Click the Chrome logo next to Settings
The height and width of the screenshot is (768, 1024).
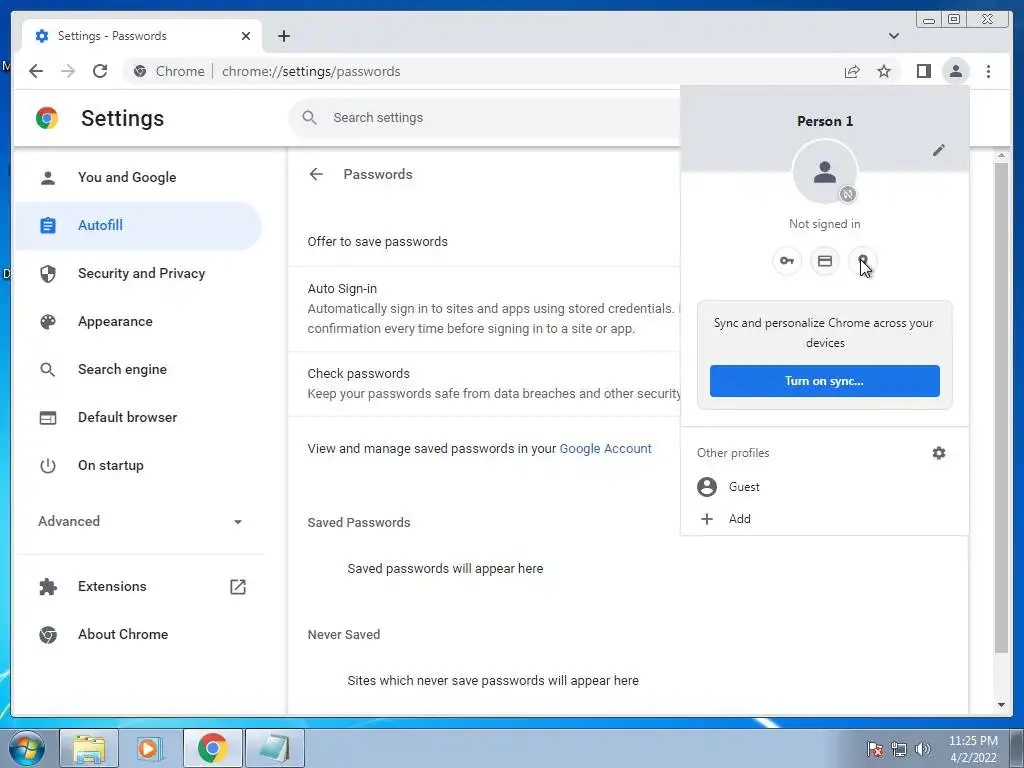tap(47, 118)
